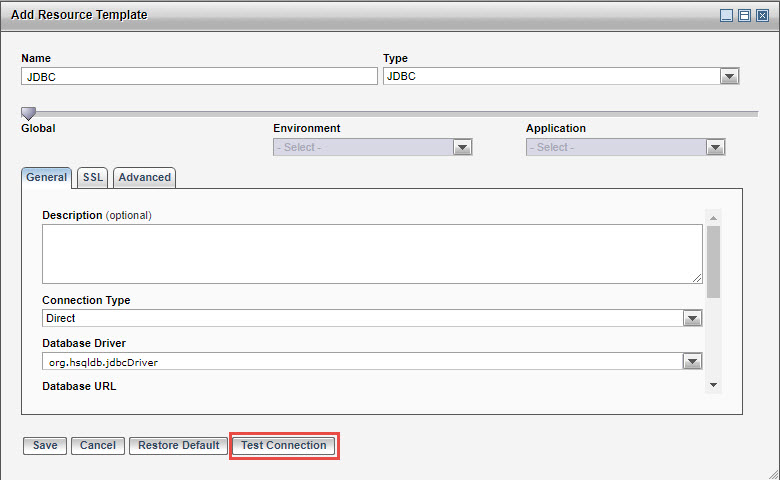
Task: Click the Global scope slider handle
Action: coord(28,114)
